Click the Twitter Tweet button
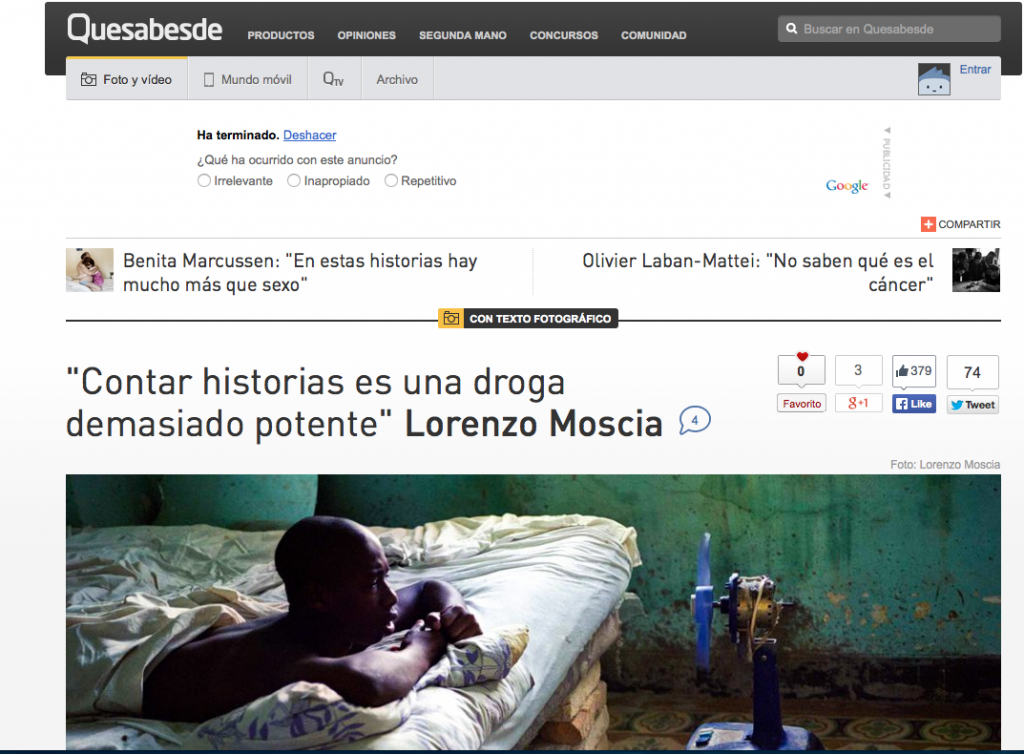This screenshot has width=1024, height=754. 972,404
